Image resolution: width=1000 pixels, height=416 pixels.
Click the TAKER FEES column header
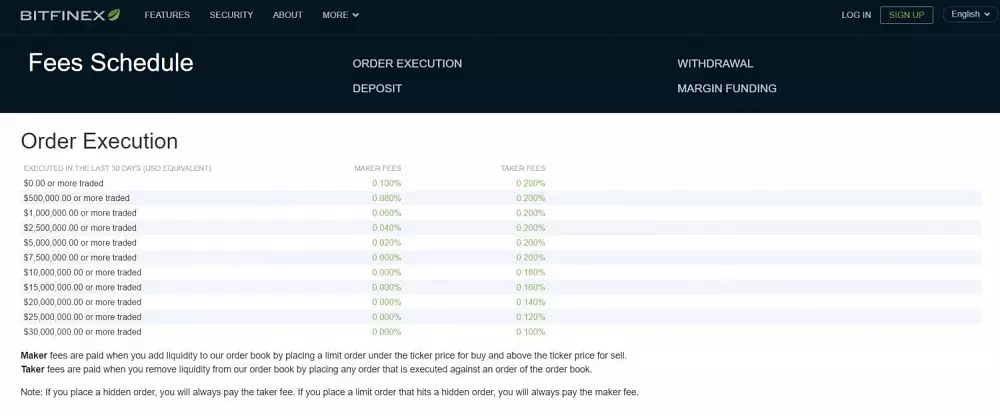[x=523, y=168]
